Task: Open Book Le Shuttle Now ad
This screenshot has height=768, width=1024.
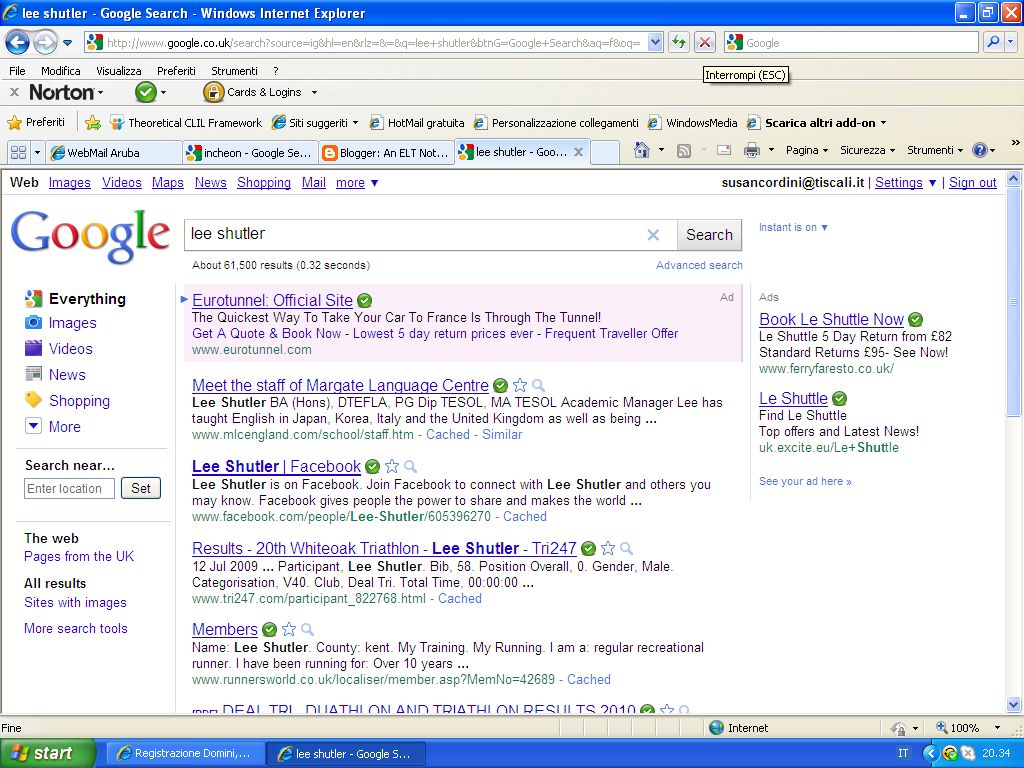Action: pos(831,319)
